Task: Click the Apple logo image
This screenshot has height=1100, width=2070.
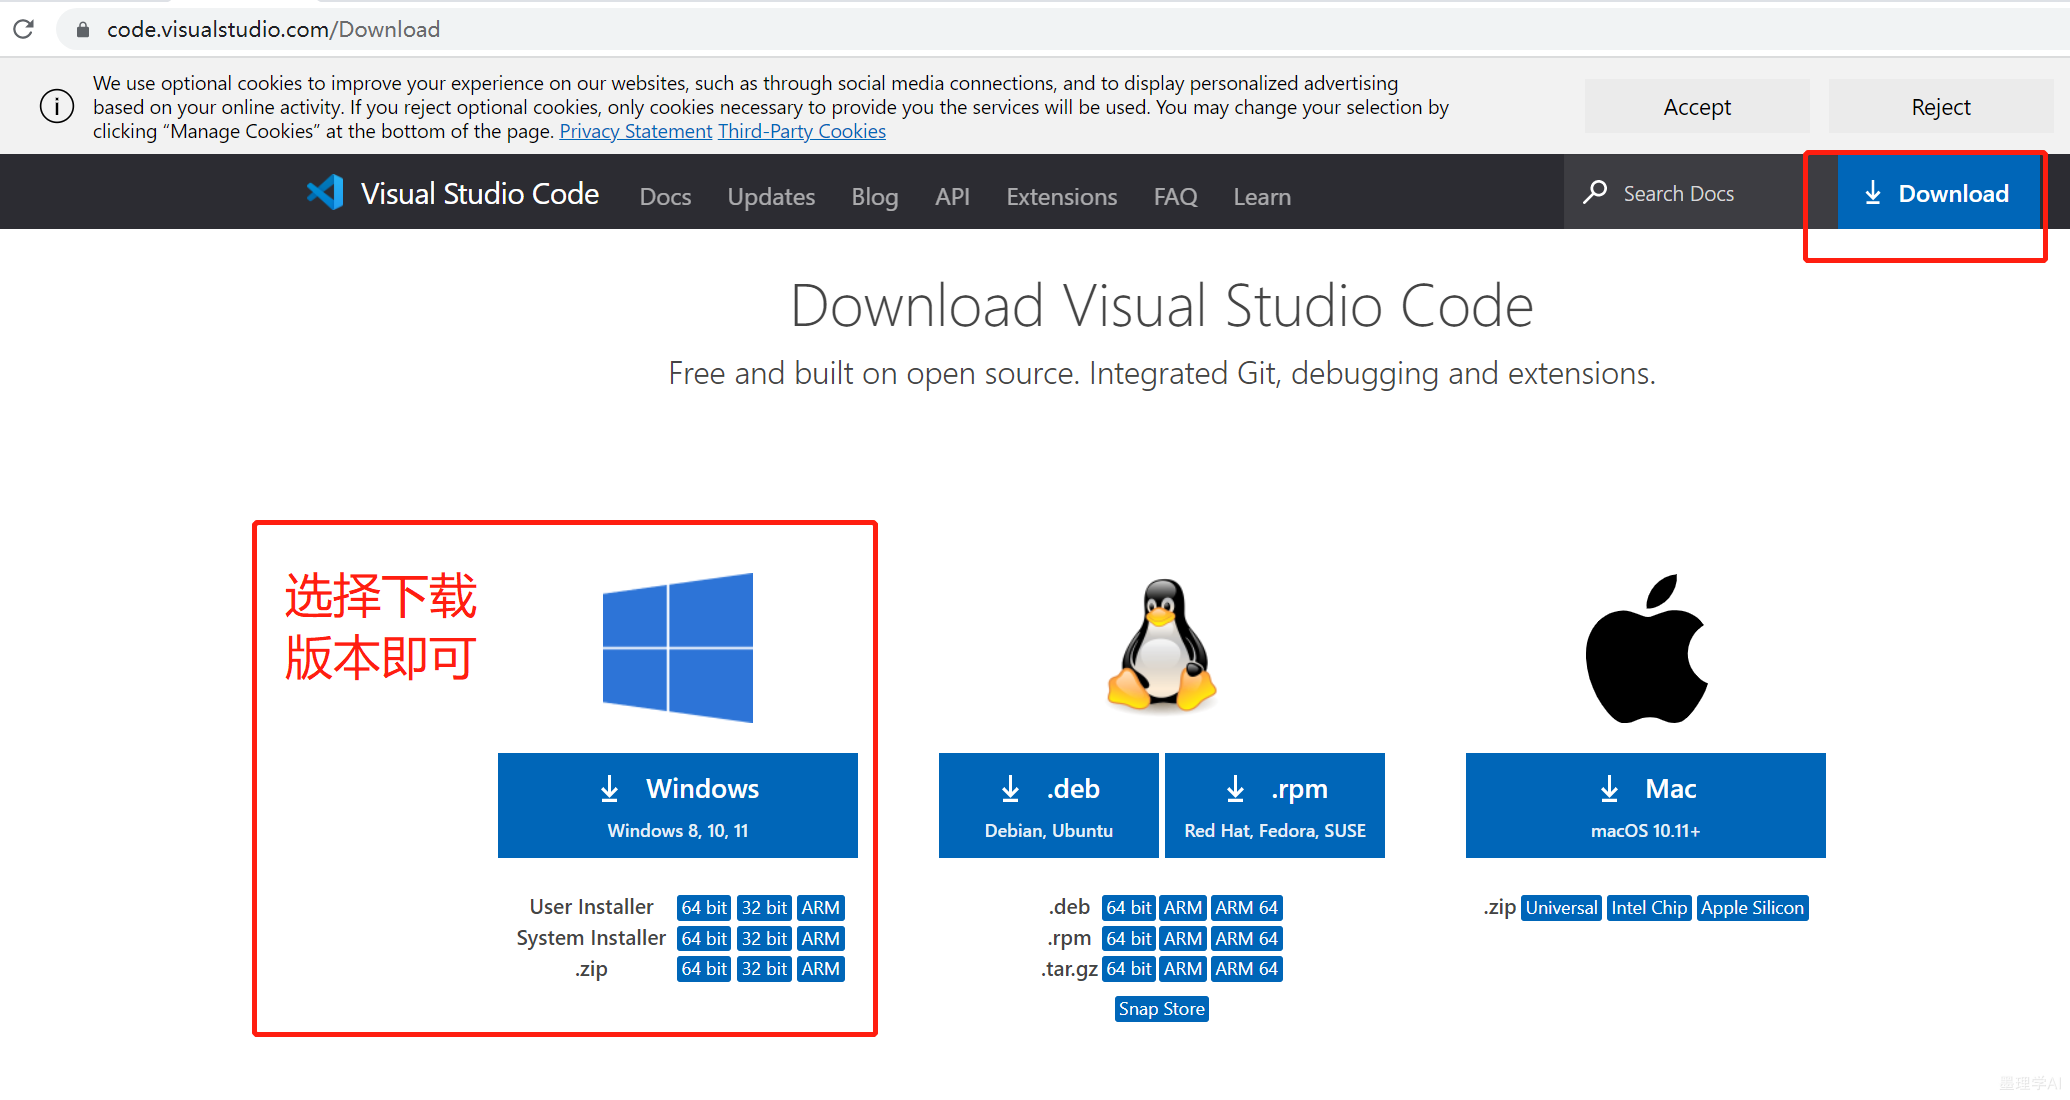Action: (x=1646, y=648)
